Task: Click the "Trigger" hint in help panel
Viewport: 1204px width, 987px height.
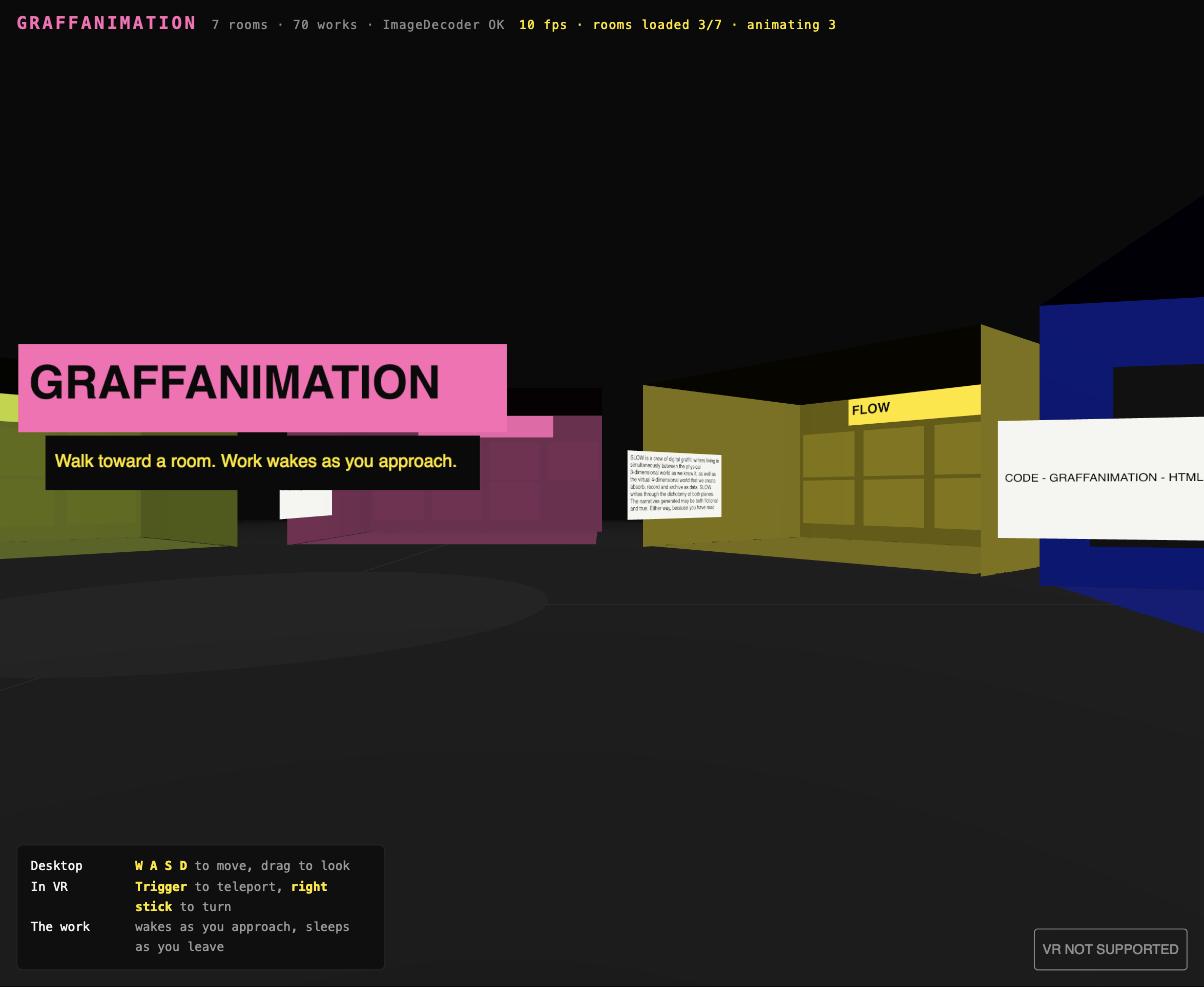Action: coord(161,887)
